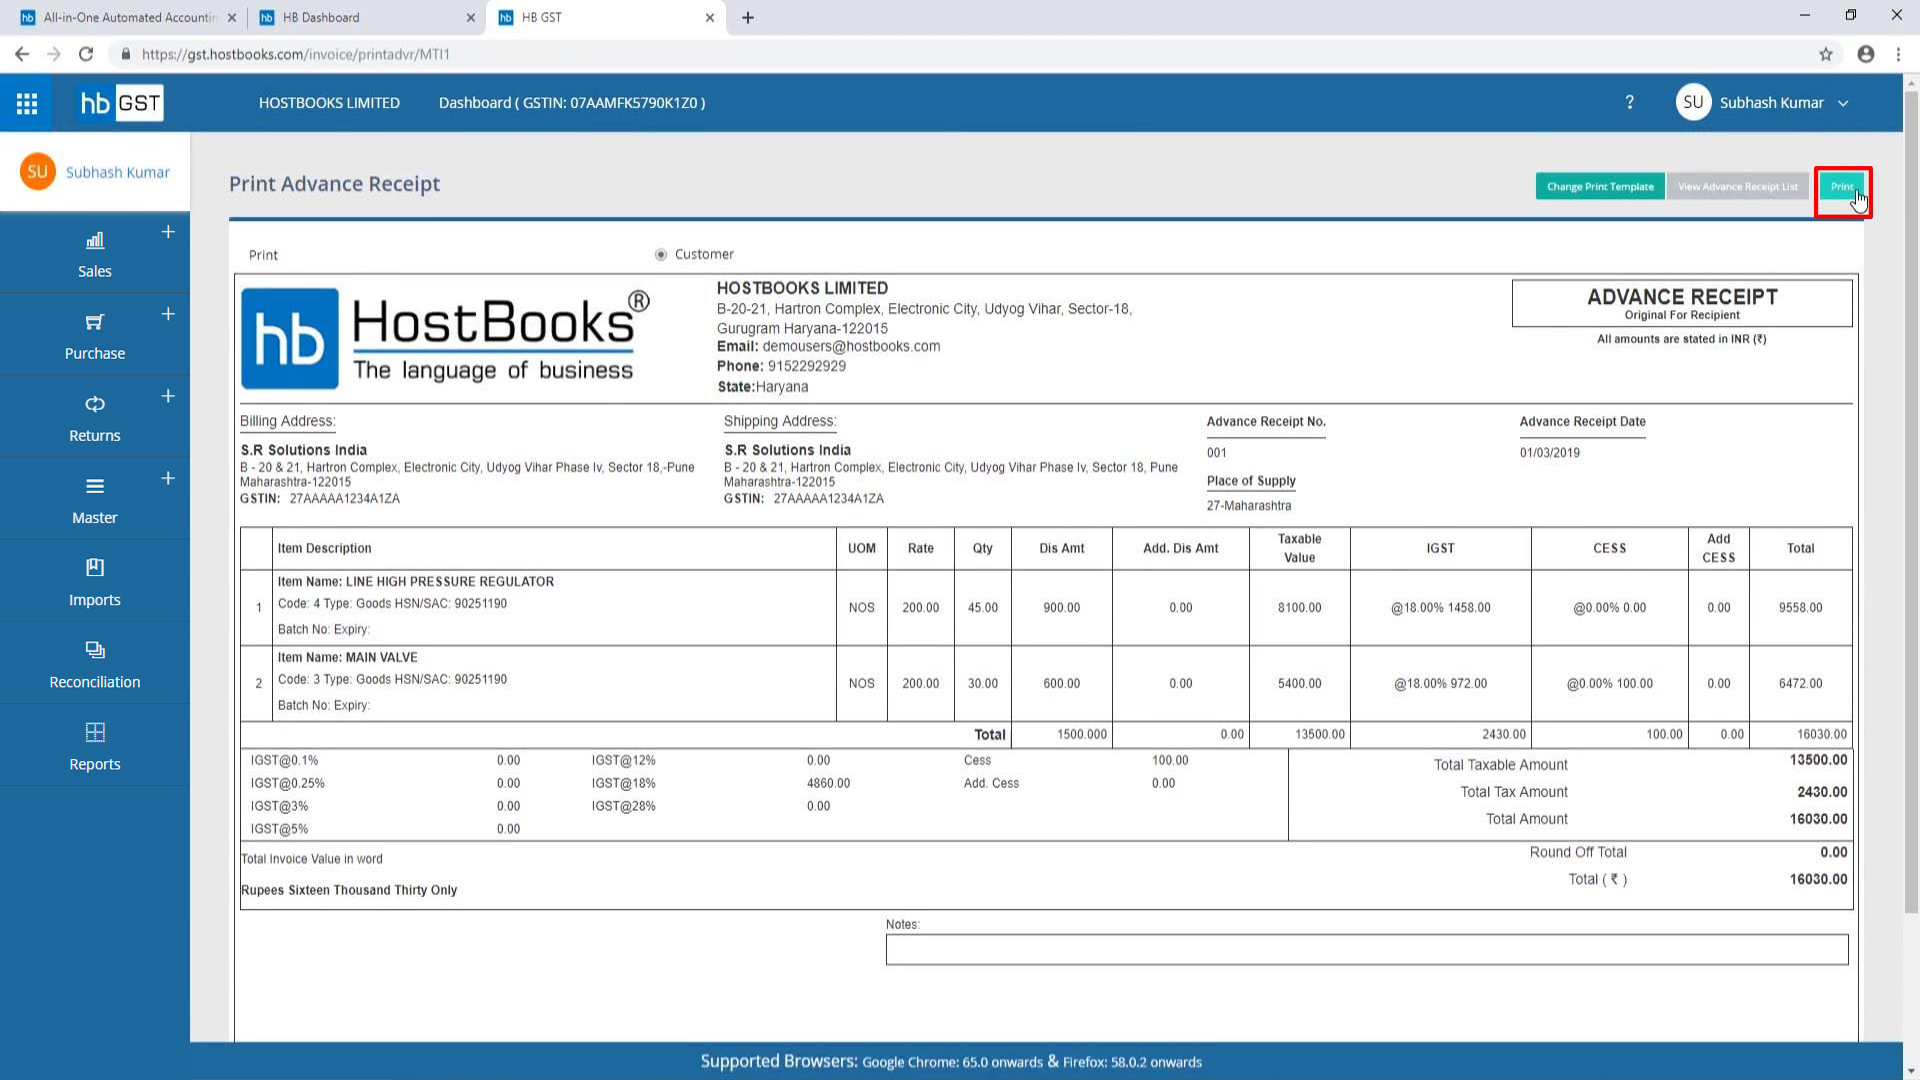Click the IGST@18% value 4860.00
This screenshot has height=1080, width=1920.
coord(828,784)
